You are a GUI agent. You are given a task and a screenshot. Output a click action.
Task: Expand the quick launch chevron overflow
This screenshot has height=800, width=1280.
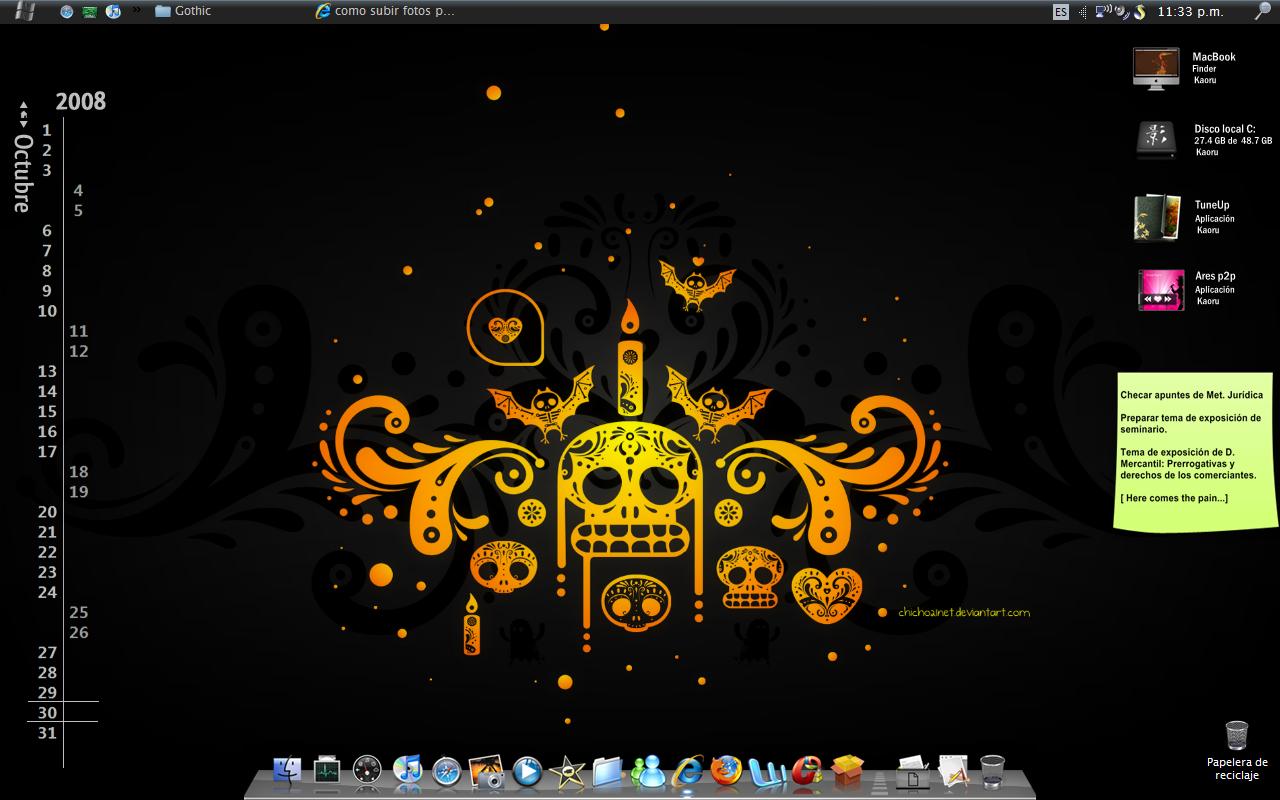point(137,11)
